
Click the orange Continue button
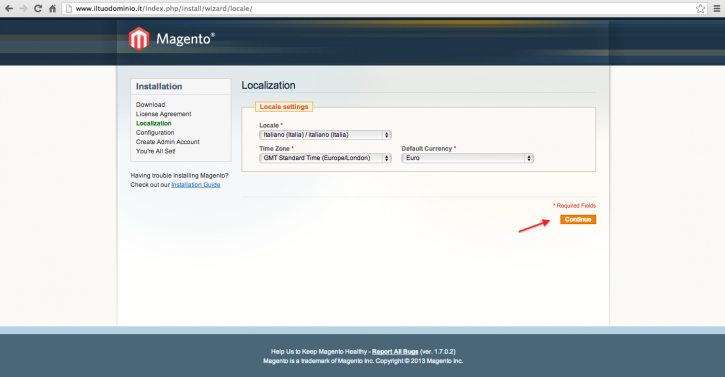point(578,219)
